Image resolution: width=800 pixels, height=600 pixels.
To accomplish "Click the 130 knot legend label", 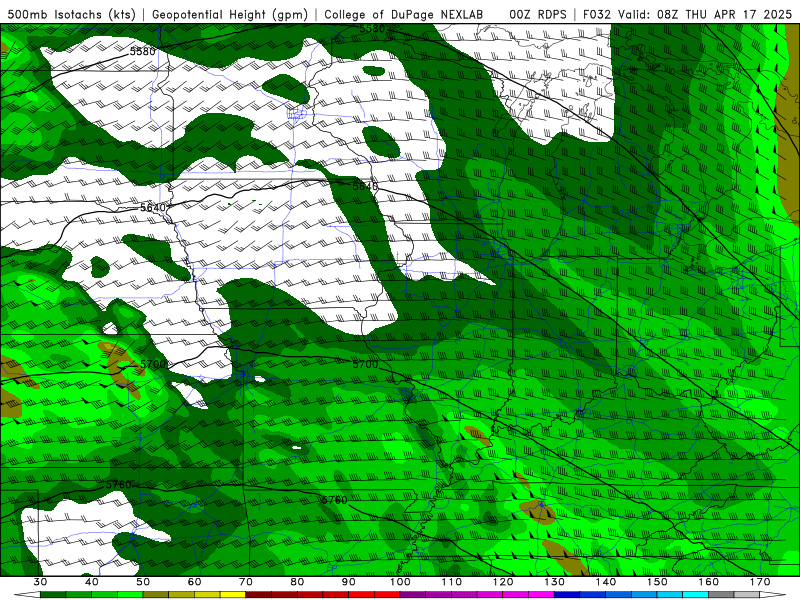I will coord(555,582).
